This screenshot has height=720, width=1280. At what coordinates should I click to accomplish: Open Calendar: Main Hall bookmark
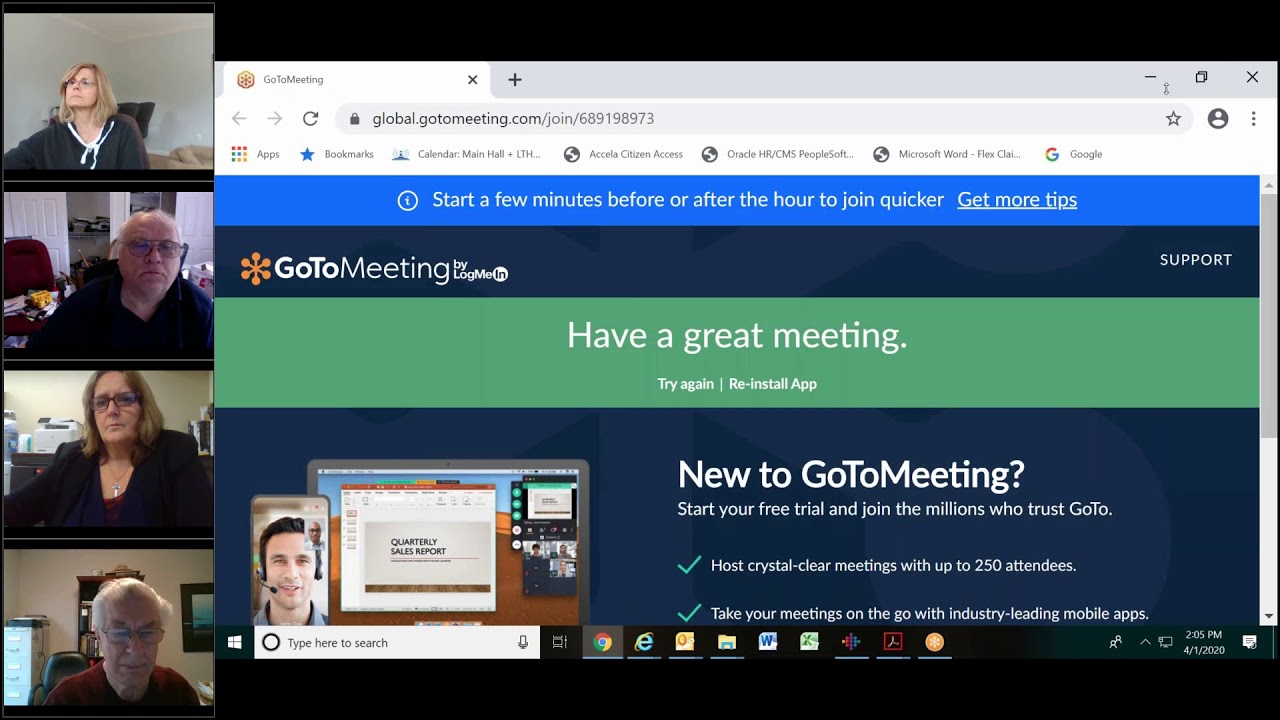467,154
